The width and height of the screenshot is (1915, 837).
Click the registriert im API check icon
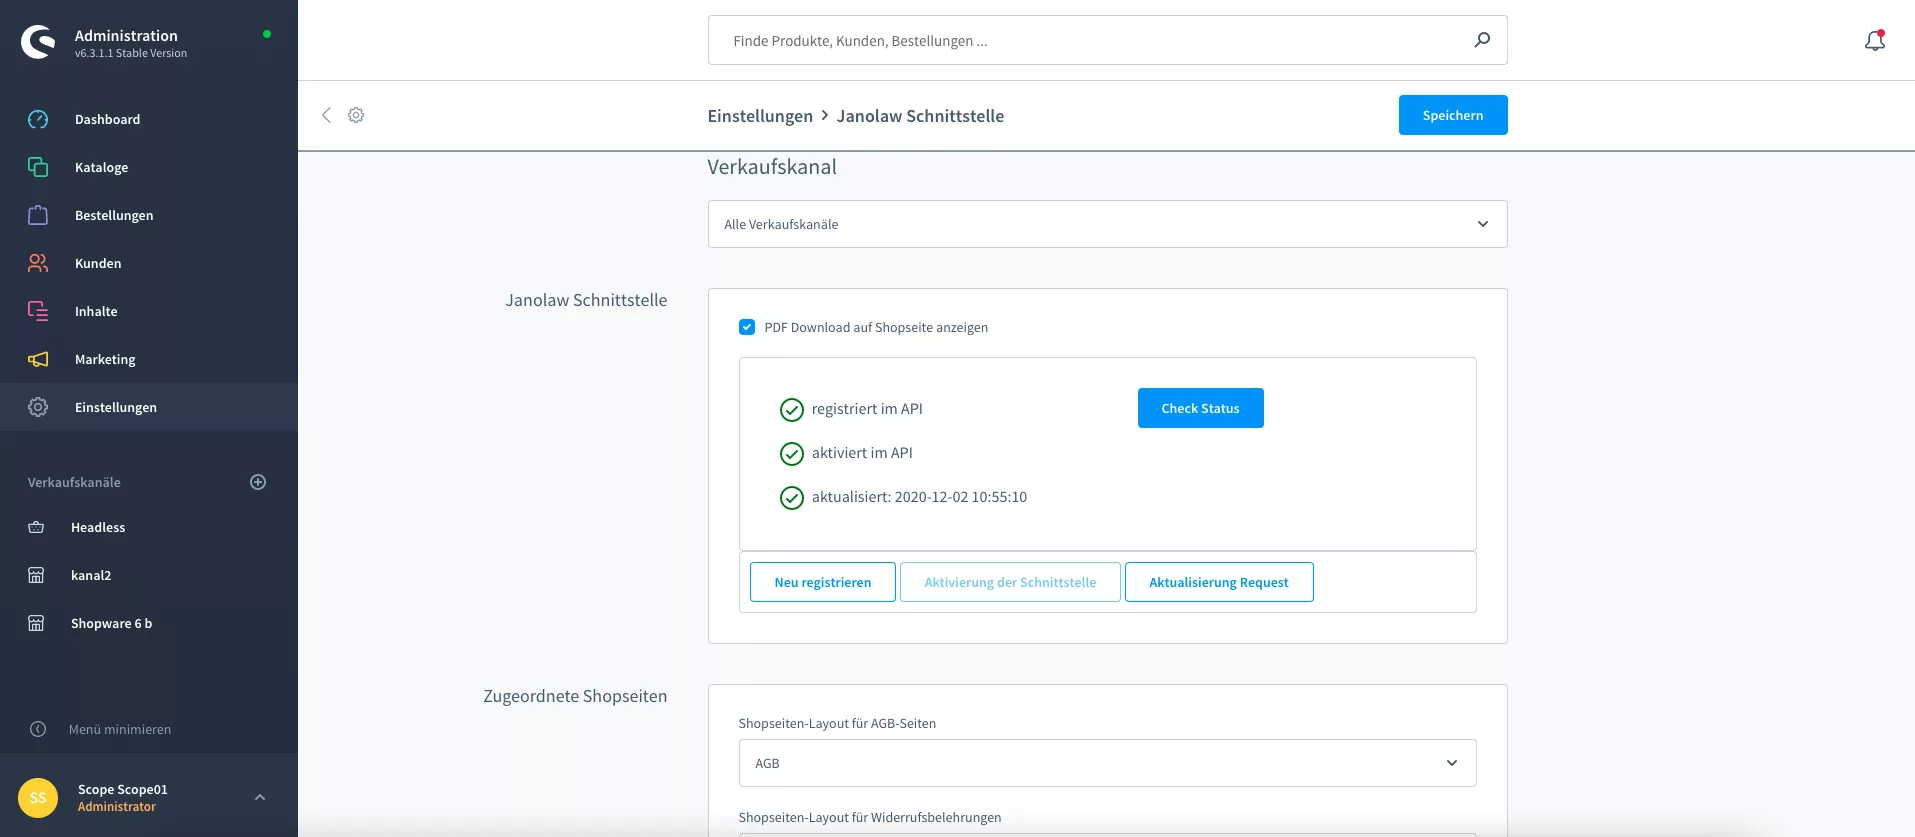791,410
